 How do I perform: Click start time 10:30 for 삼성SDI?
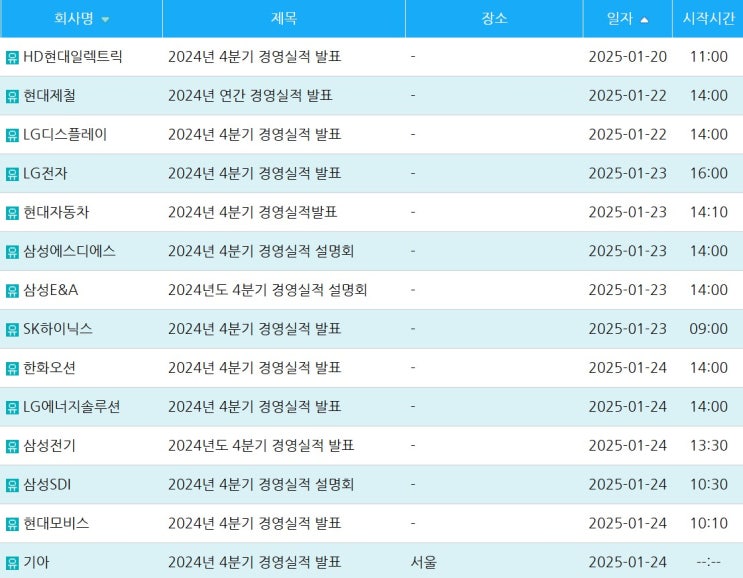click(708, 484)
